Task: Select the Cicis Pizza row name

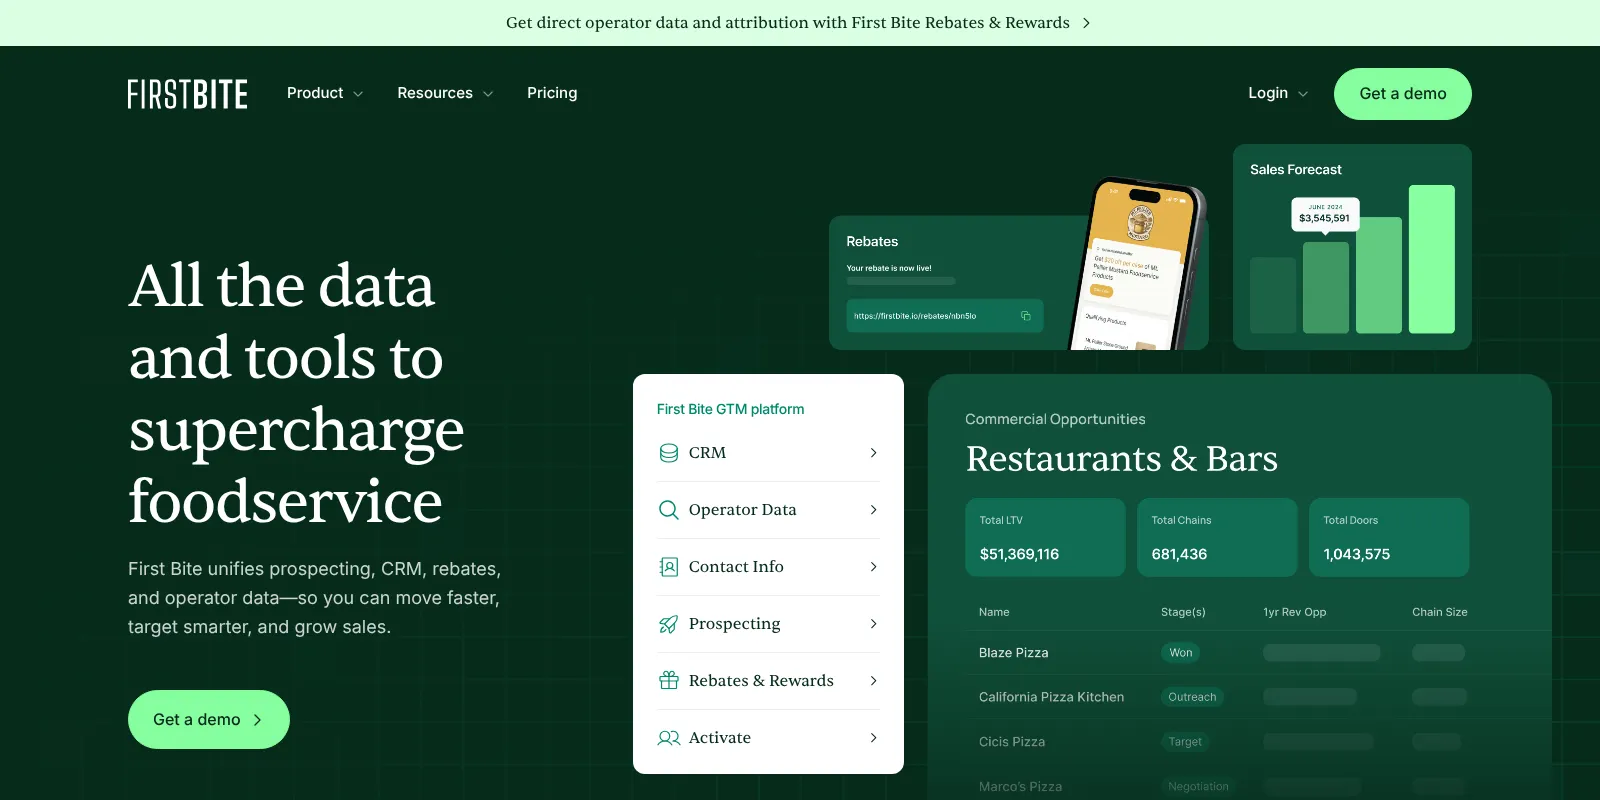Action: 1012,742
